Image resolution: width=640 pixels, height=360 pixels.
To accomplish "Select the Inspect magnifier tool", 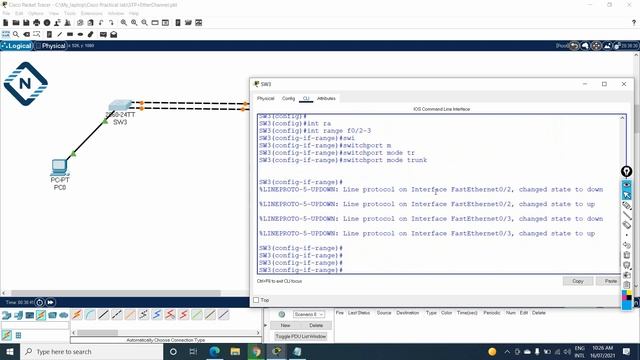I will [16, 34].
